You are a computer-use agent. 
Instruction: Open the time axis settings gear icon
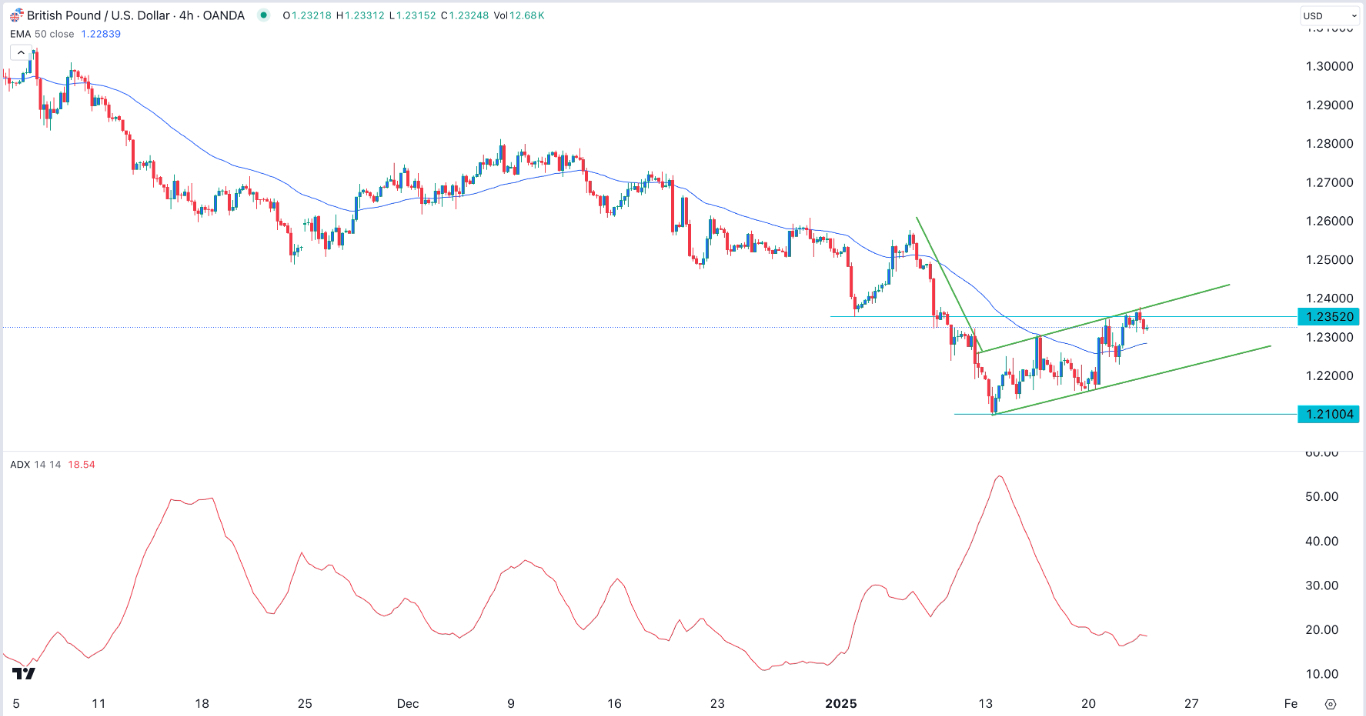click(1331, 703)
